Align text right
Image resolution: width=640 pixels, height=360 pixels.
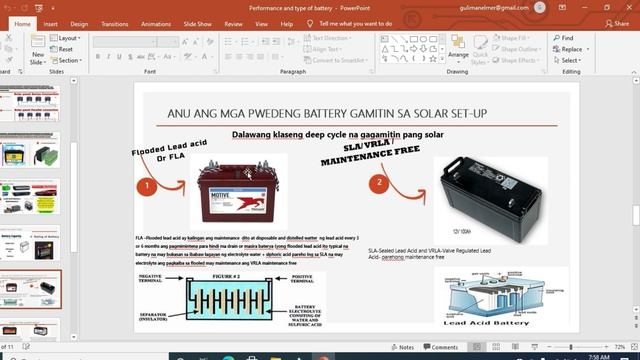(x=249, y=57)
